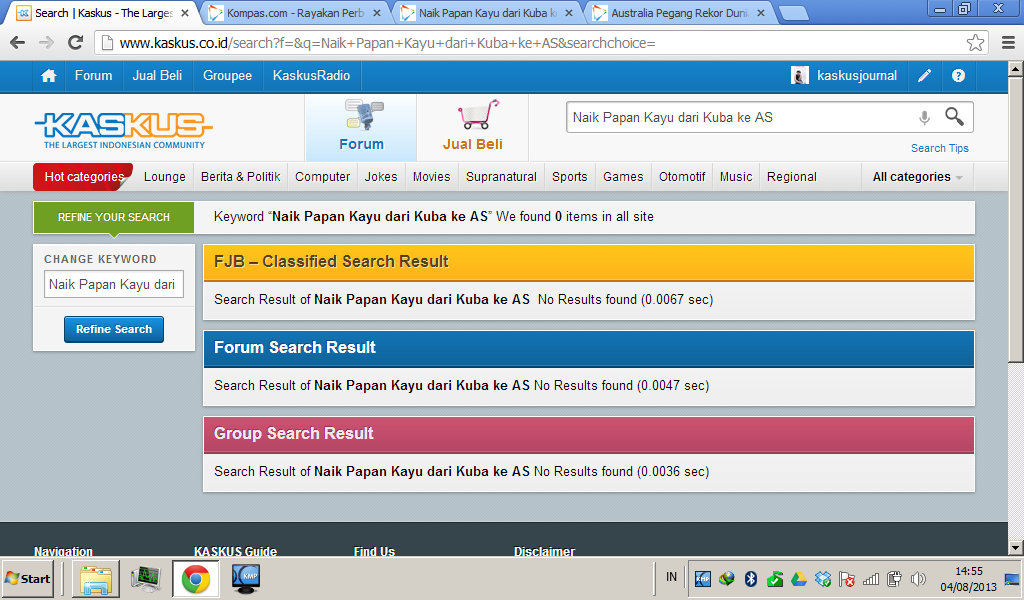Image resolution: width=1024 pixels, height=600 pixels.
Task: Open the Games category
Action: [623, 177]
